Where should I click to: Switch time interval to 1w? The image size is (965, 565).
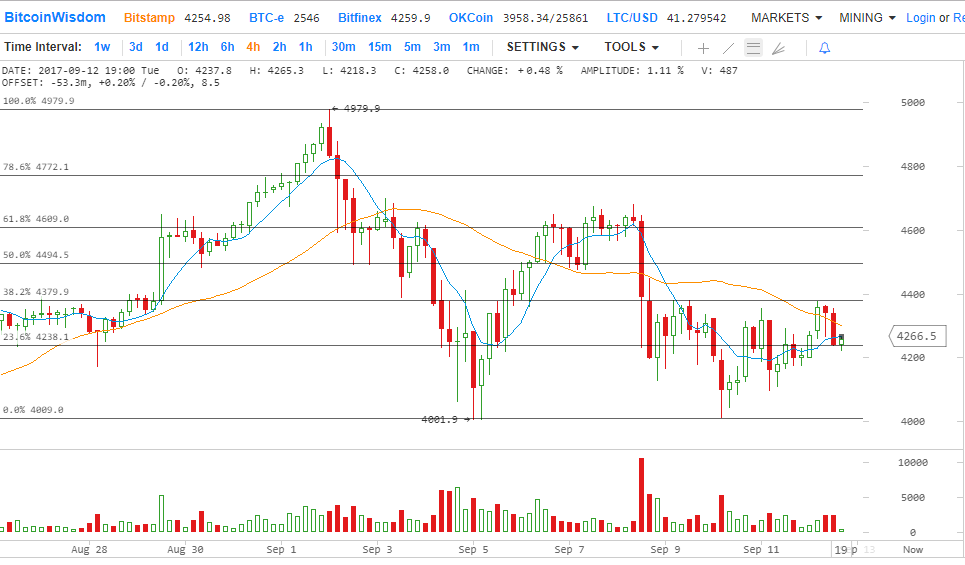(102, 47)
